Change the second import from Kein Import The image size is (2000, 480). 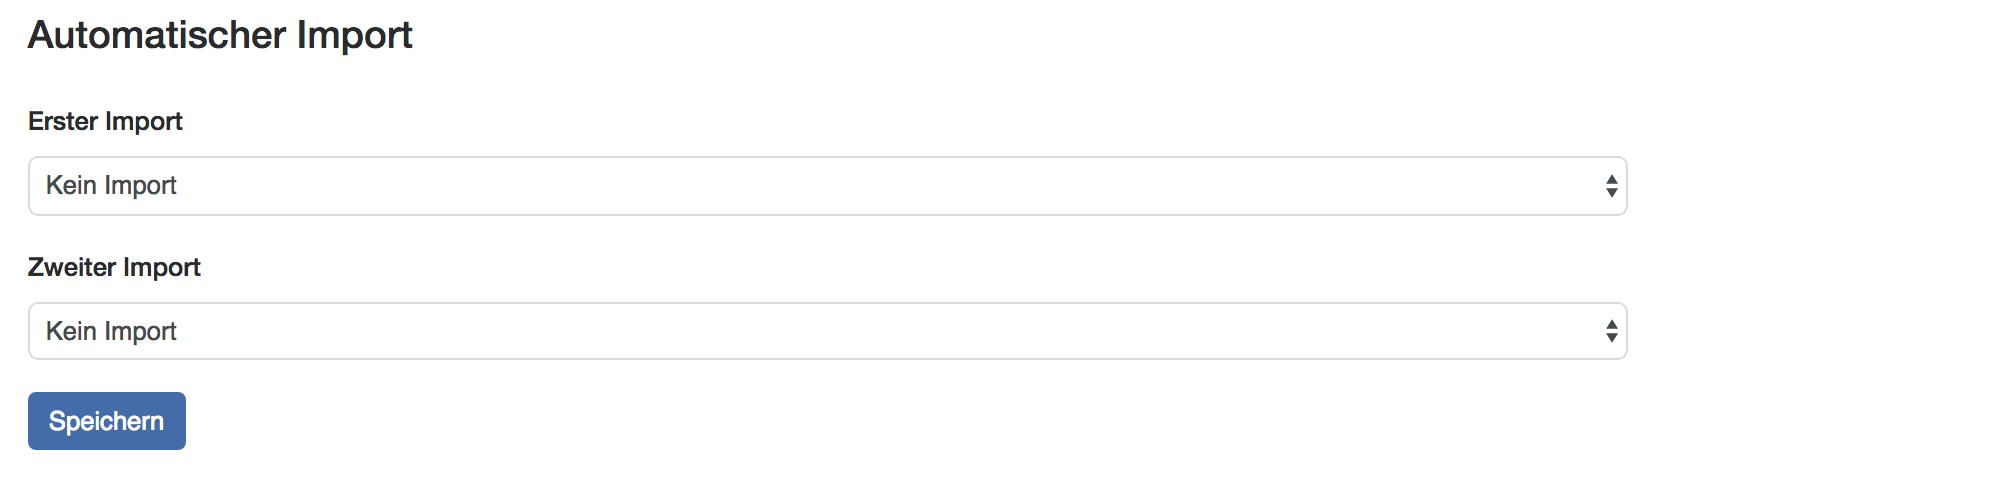click(x=827, y=331)
